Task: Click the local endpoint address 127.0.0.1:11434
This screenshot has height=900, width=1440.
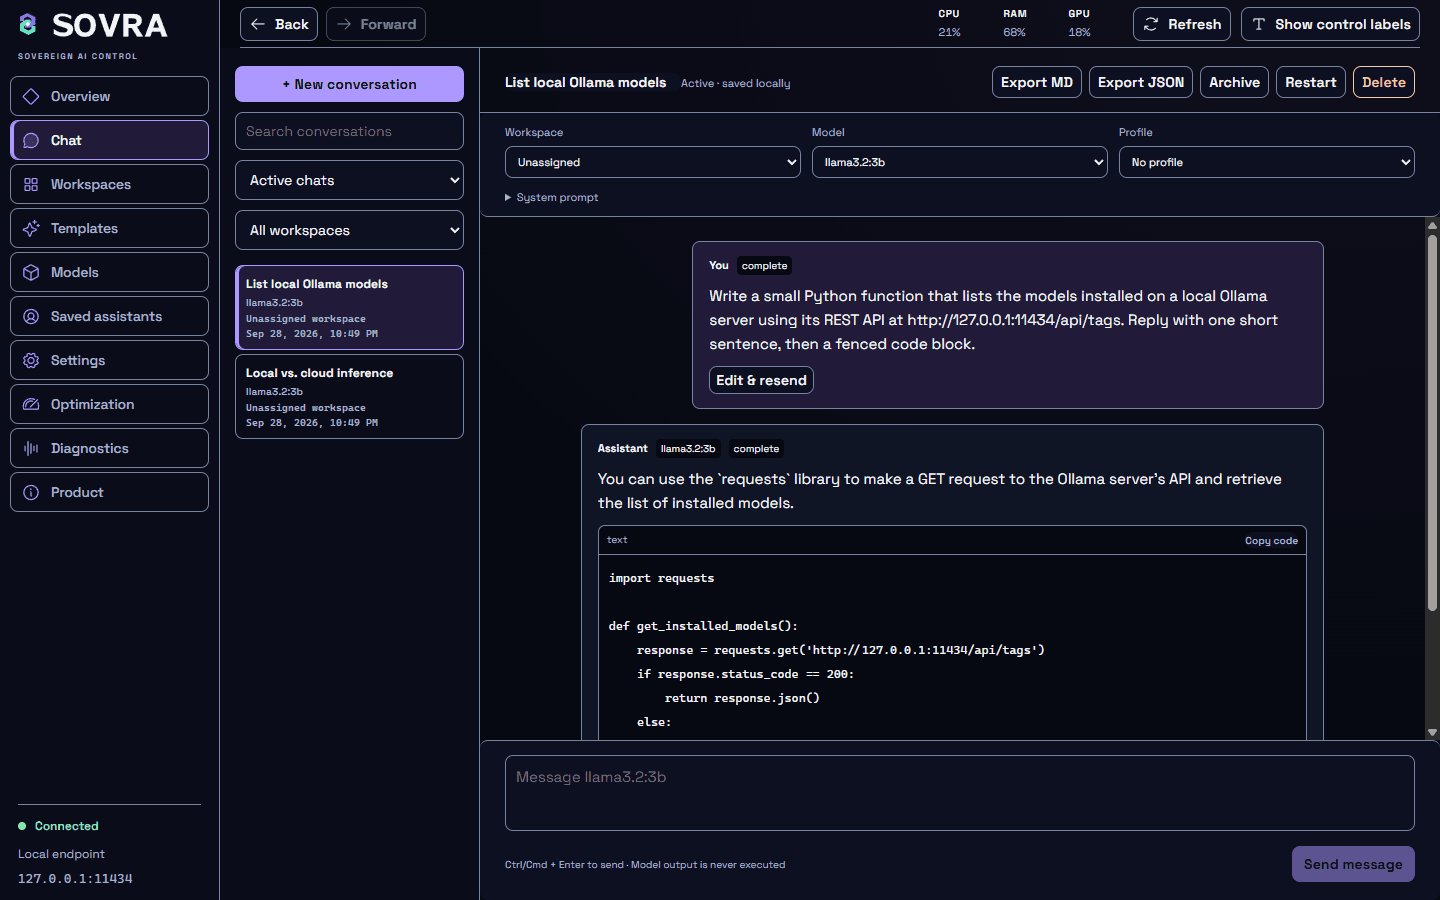Action: (75, 878)
